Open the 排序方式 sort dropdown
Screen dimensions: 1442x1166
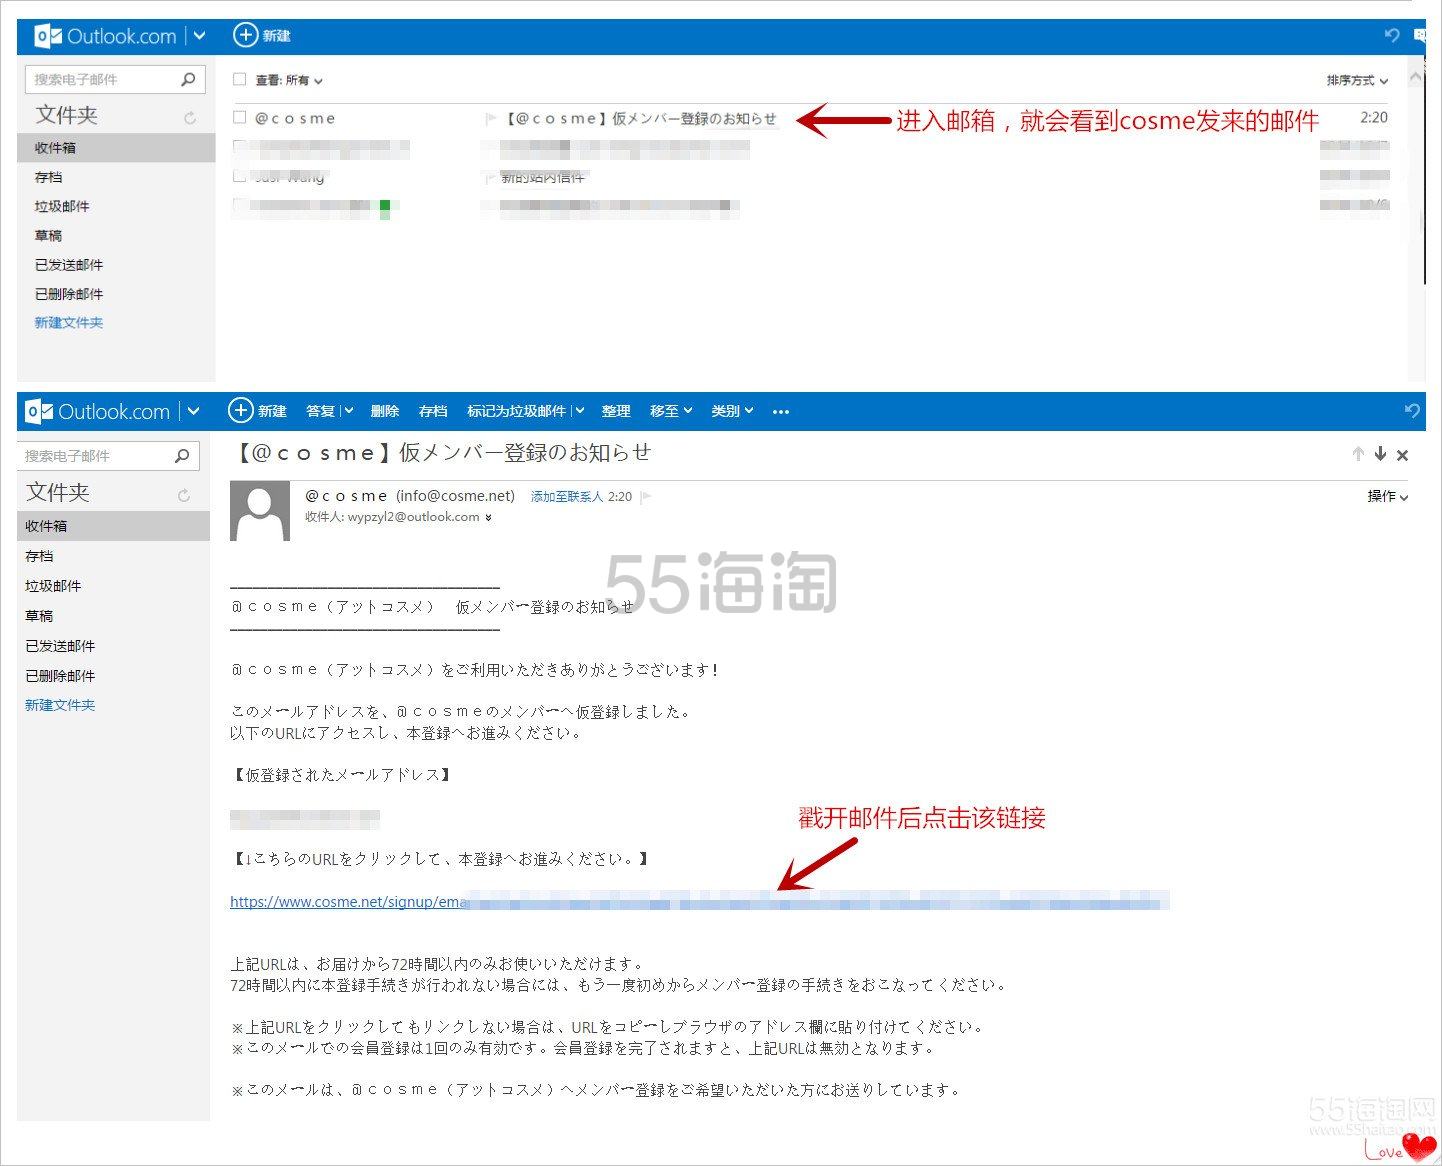click(x=1357, y=80)
